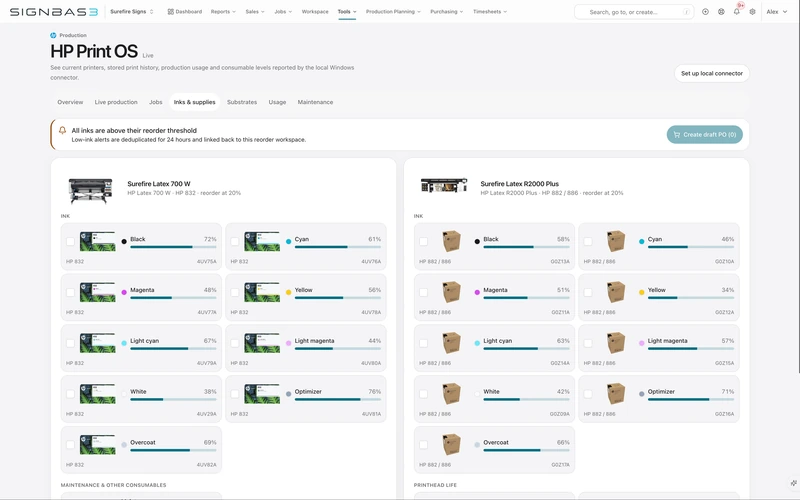Expand the Timesheets menu
Image resolution: width=800 pixels, height=500 pixels.
490,12
